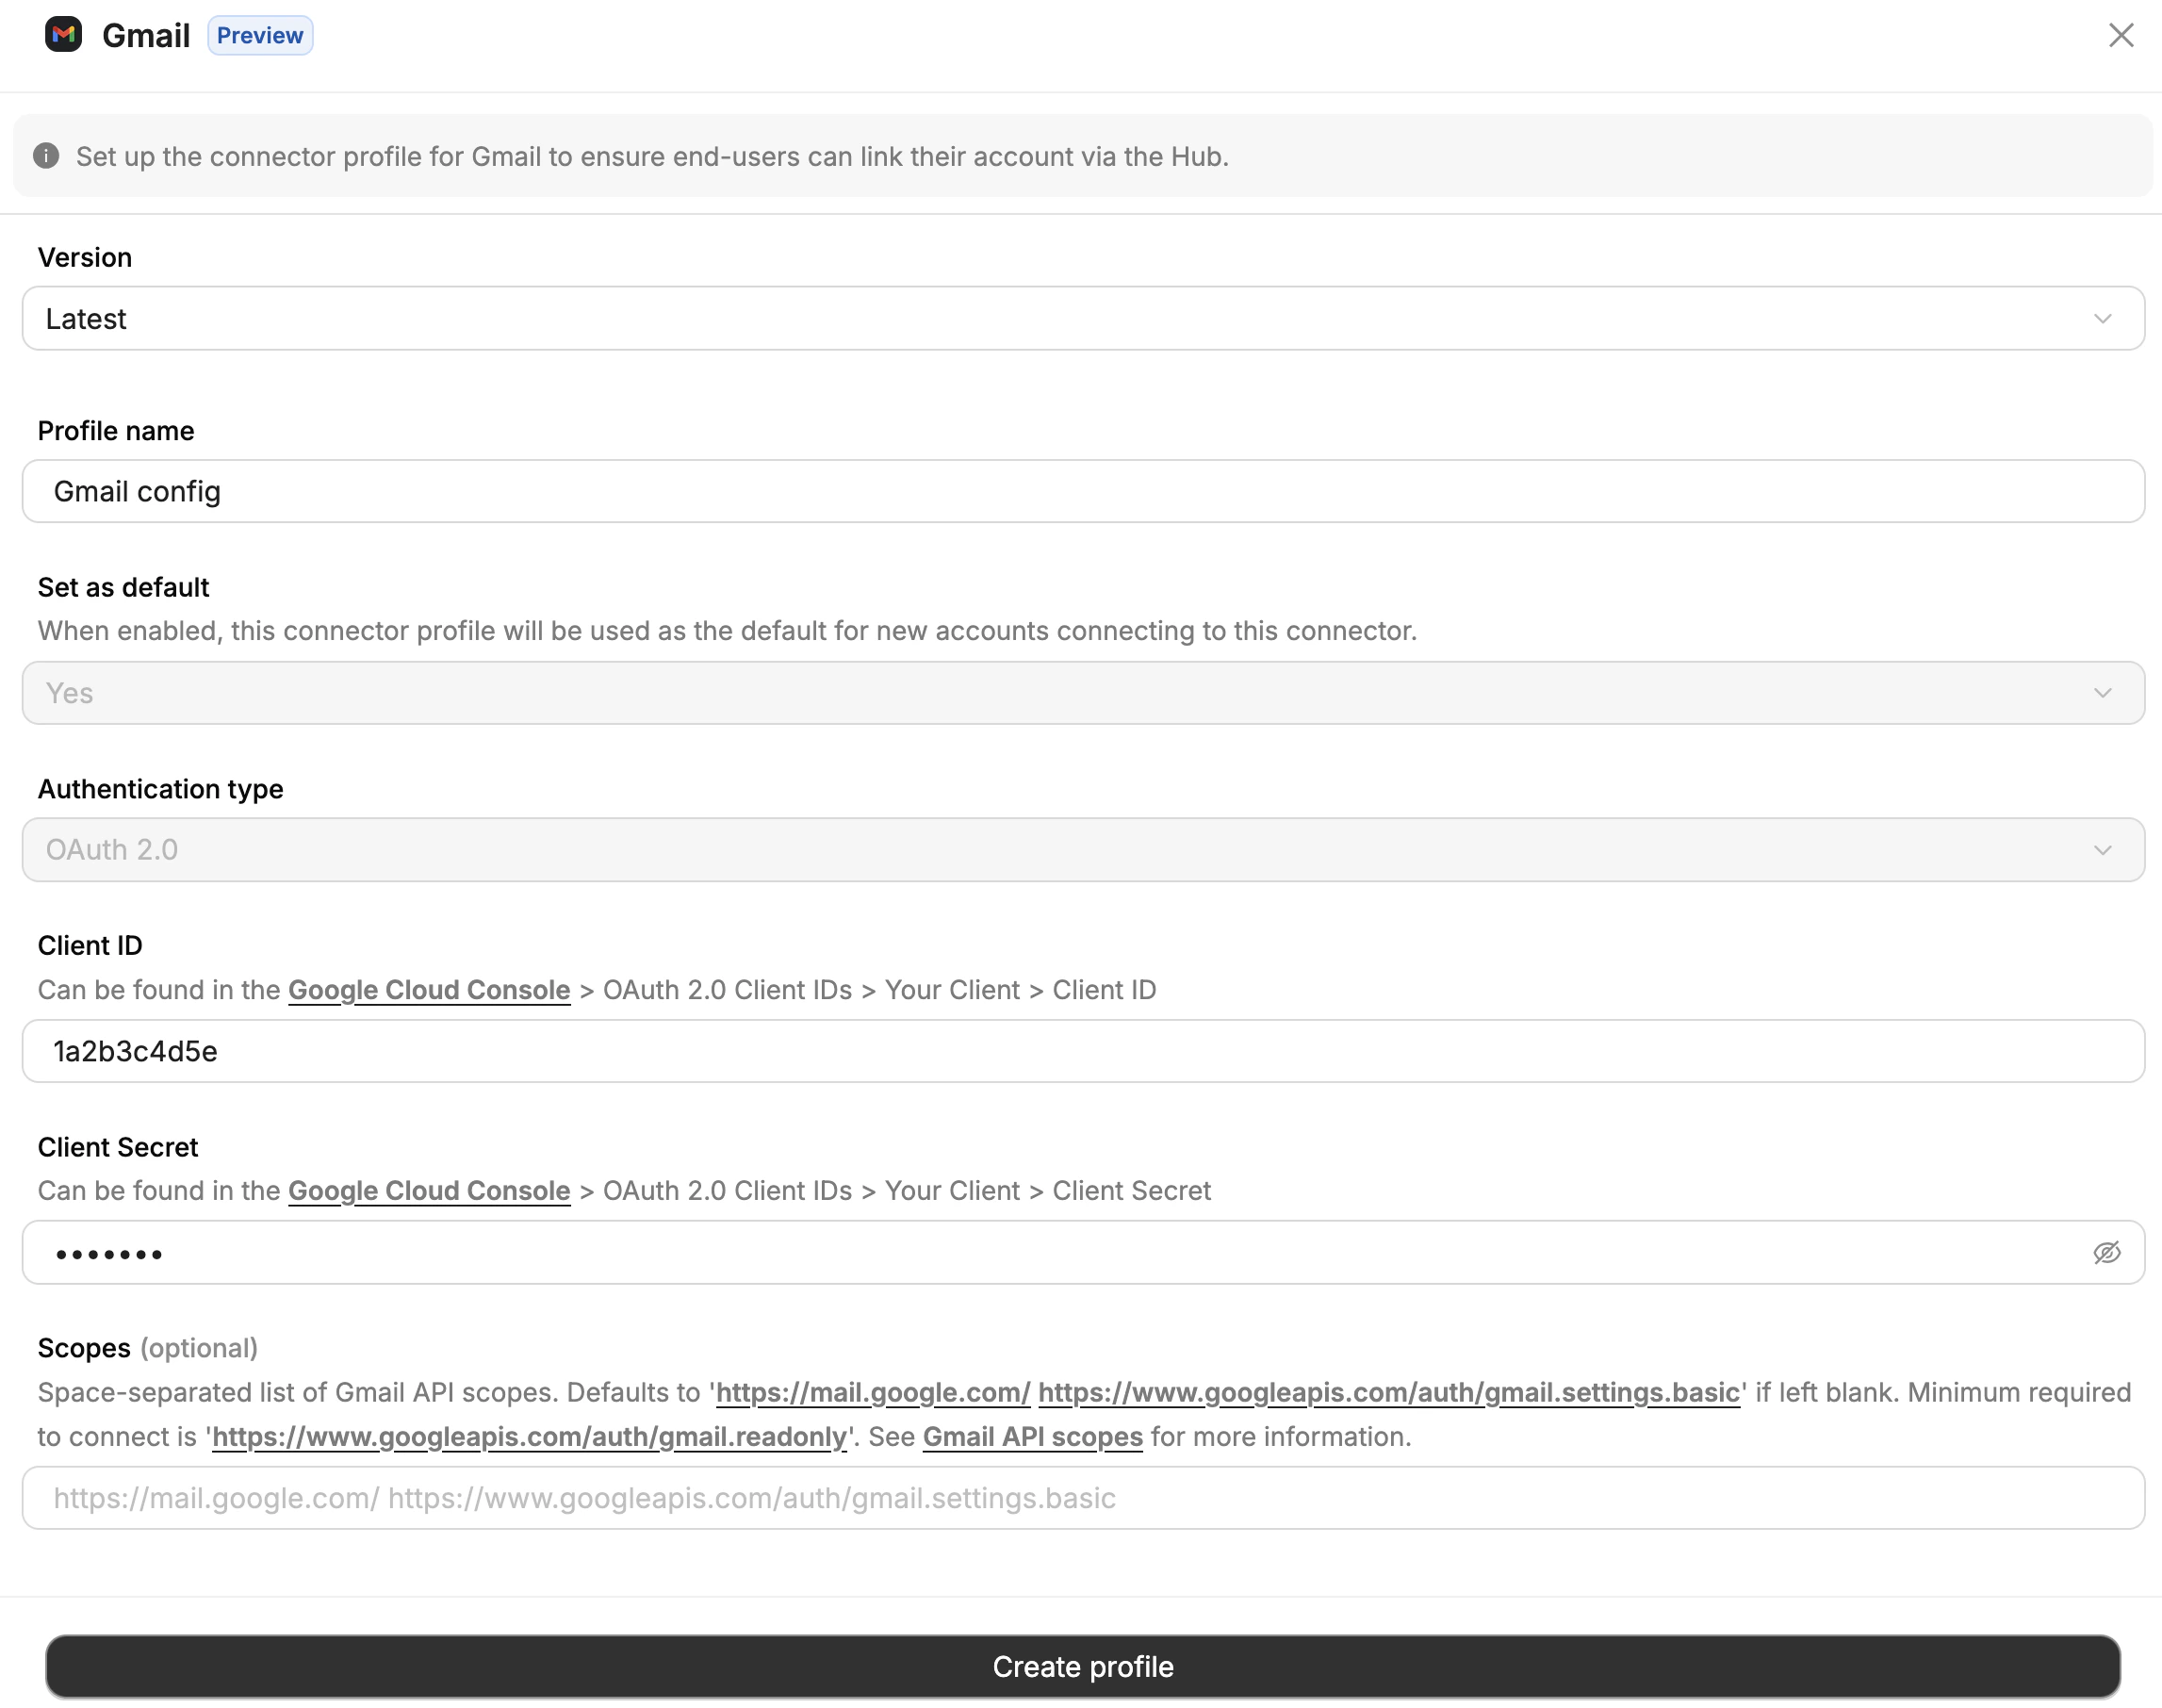Click the 'When enabled' default description text
The height and width of the screenshot is (1708, 2162).
pyautogui.click(x=727, y=631)
